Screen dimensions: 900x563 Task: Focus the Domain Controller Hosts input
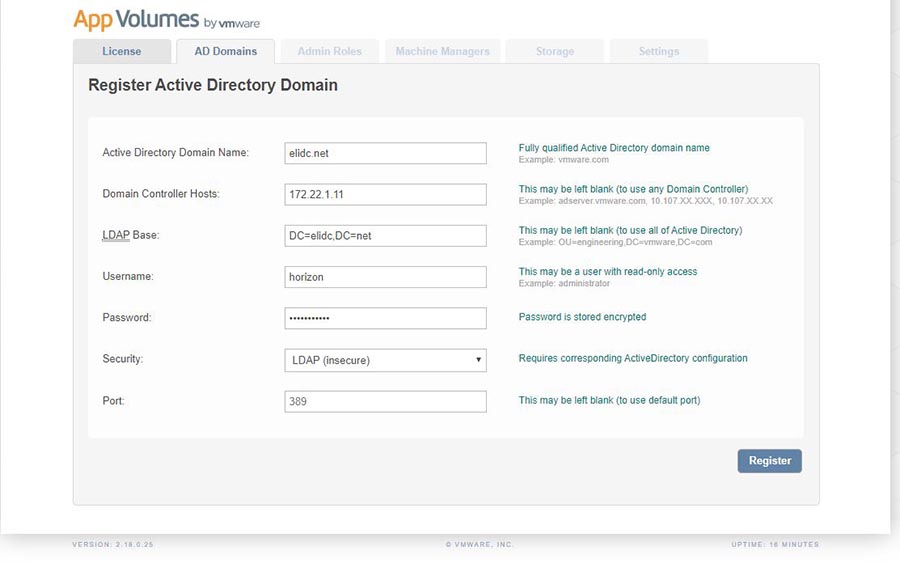[x=385, y=194]
